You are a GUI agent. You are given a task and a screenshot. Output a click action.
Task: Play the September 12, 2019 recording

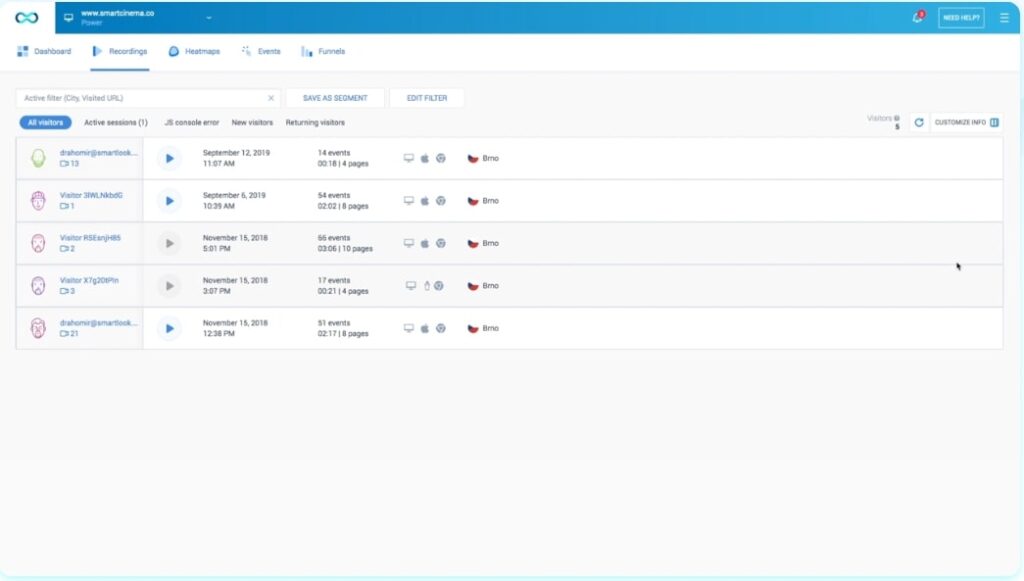[169, 158]
